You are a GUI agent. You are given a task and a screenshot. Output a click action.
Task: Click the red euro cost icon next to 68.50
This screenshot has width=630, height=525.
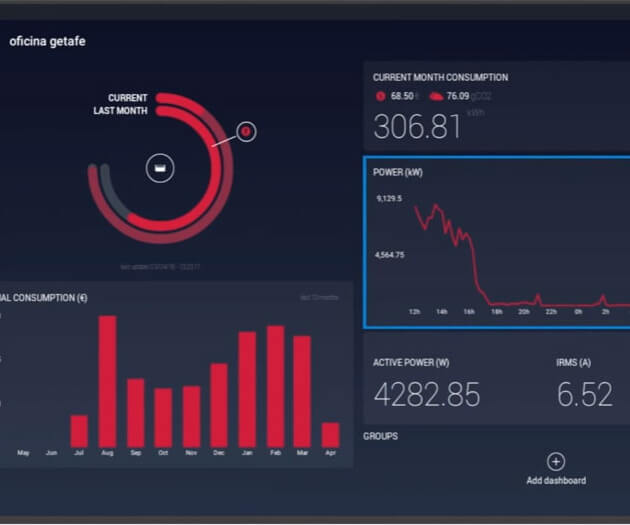(x=380, y=96)
